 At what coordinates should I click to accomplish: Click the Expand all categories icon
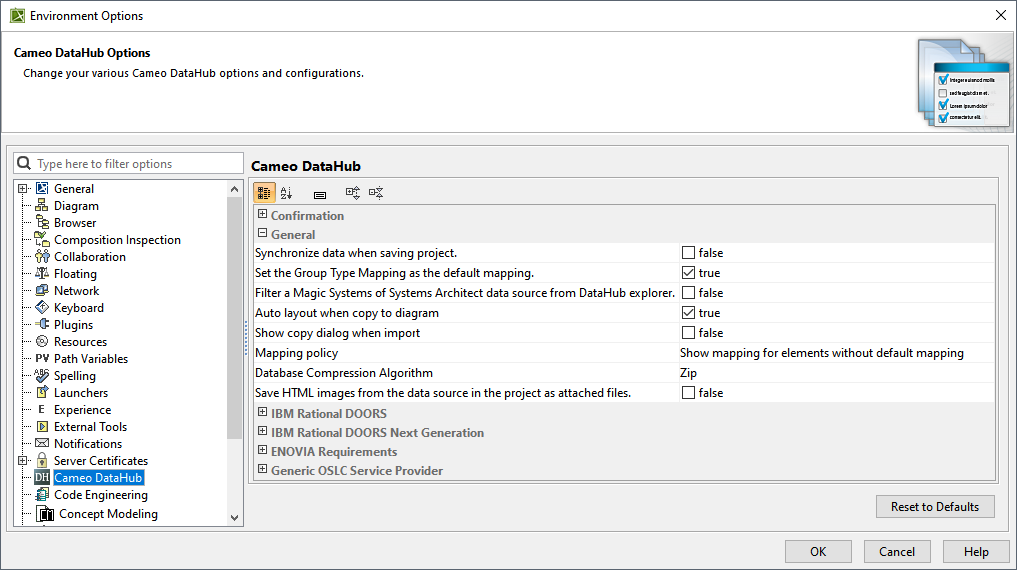353,193
